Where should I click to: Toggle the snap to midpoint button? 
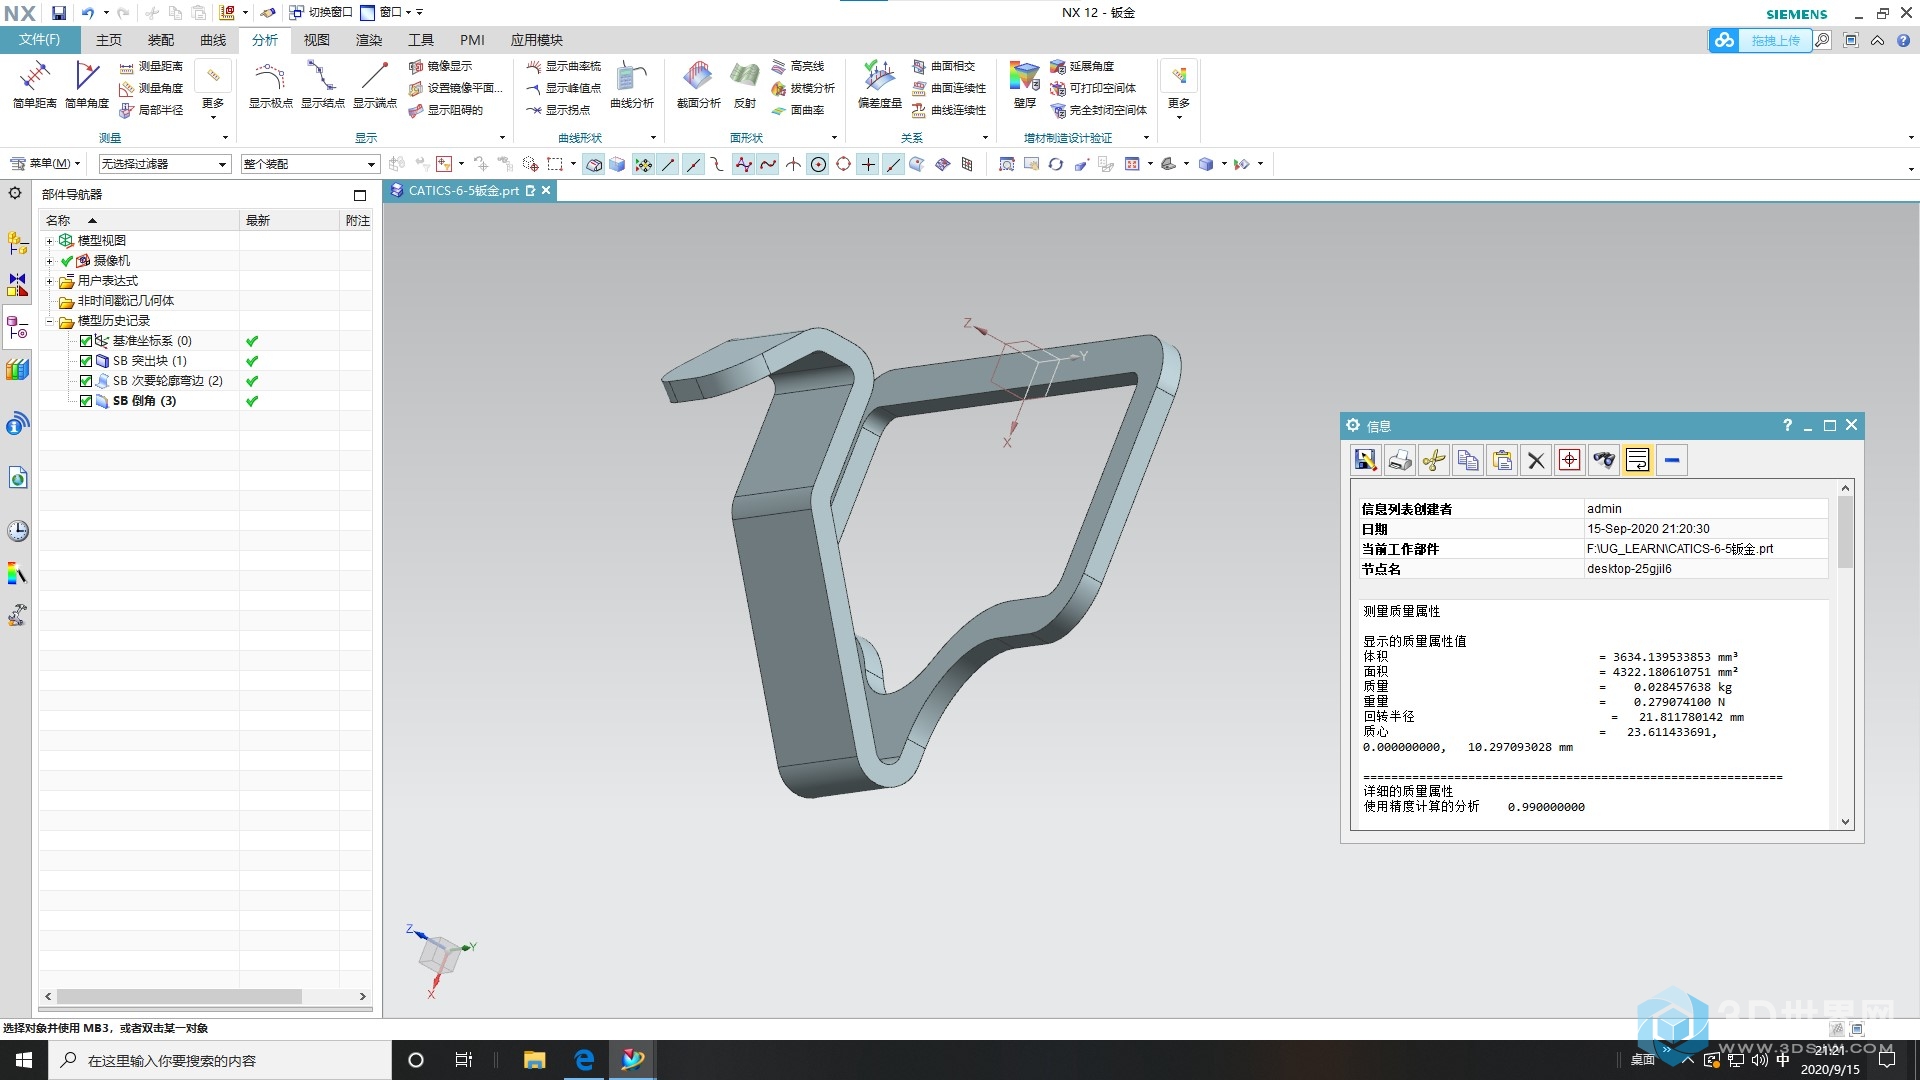coord(693,164)
